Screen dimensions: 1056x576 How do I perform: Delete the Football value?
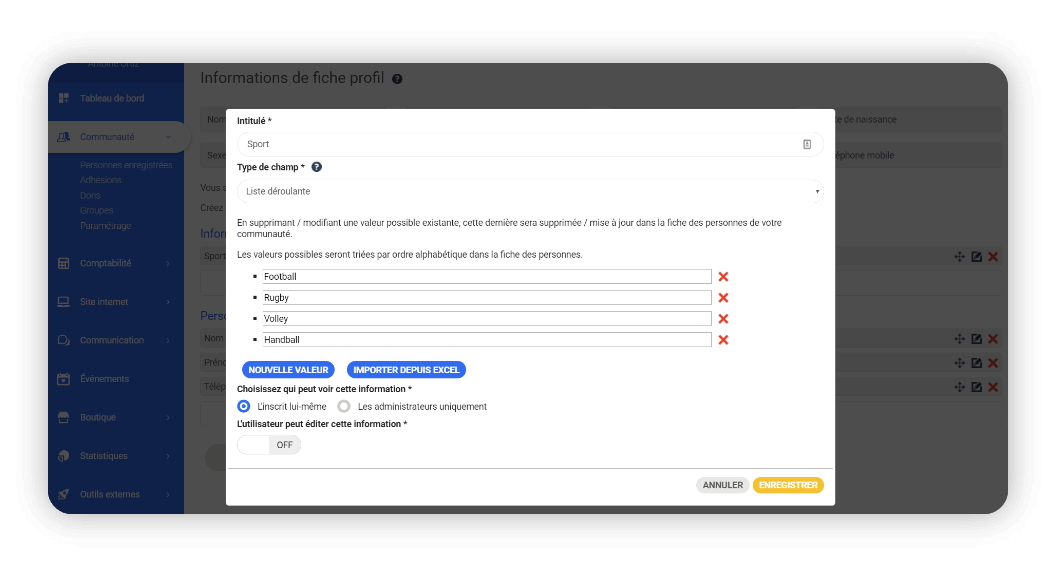pyautogui.click(x=723, y=277)
